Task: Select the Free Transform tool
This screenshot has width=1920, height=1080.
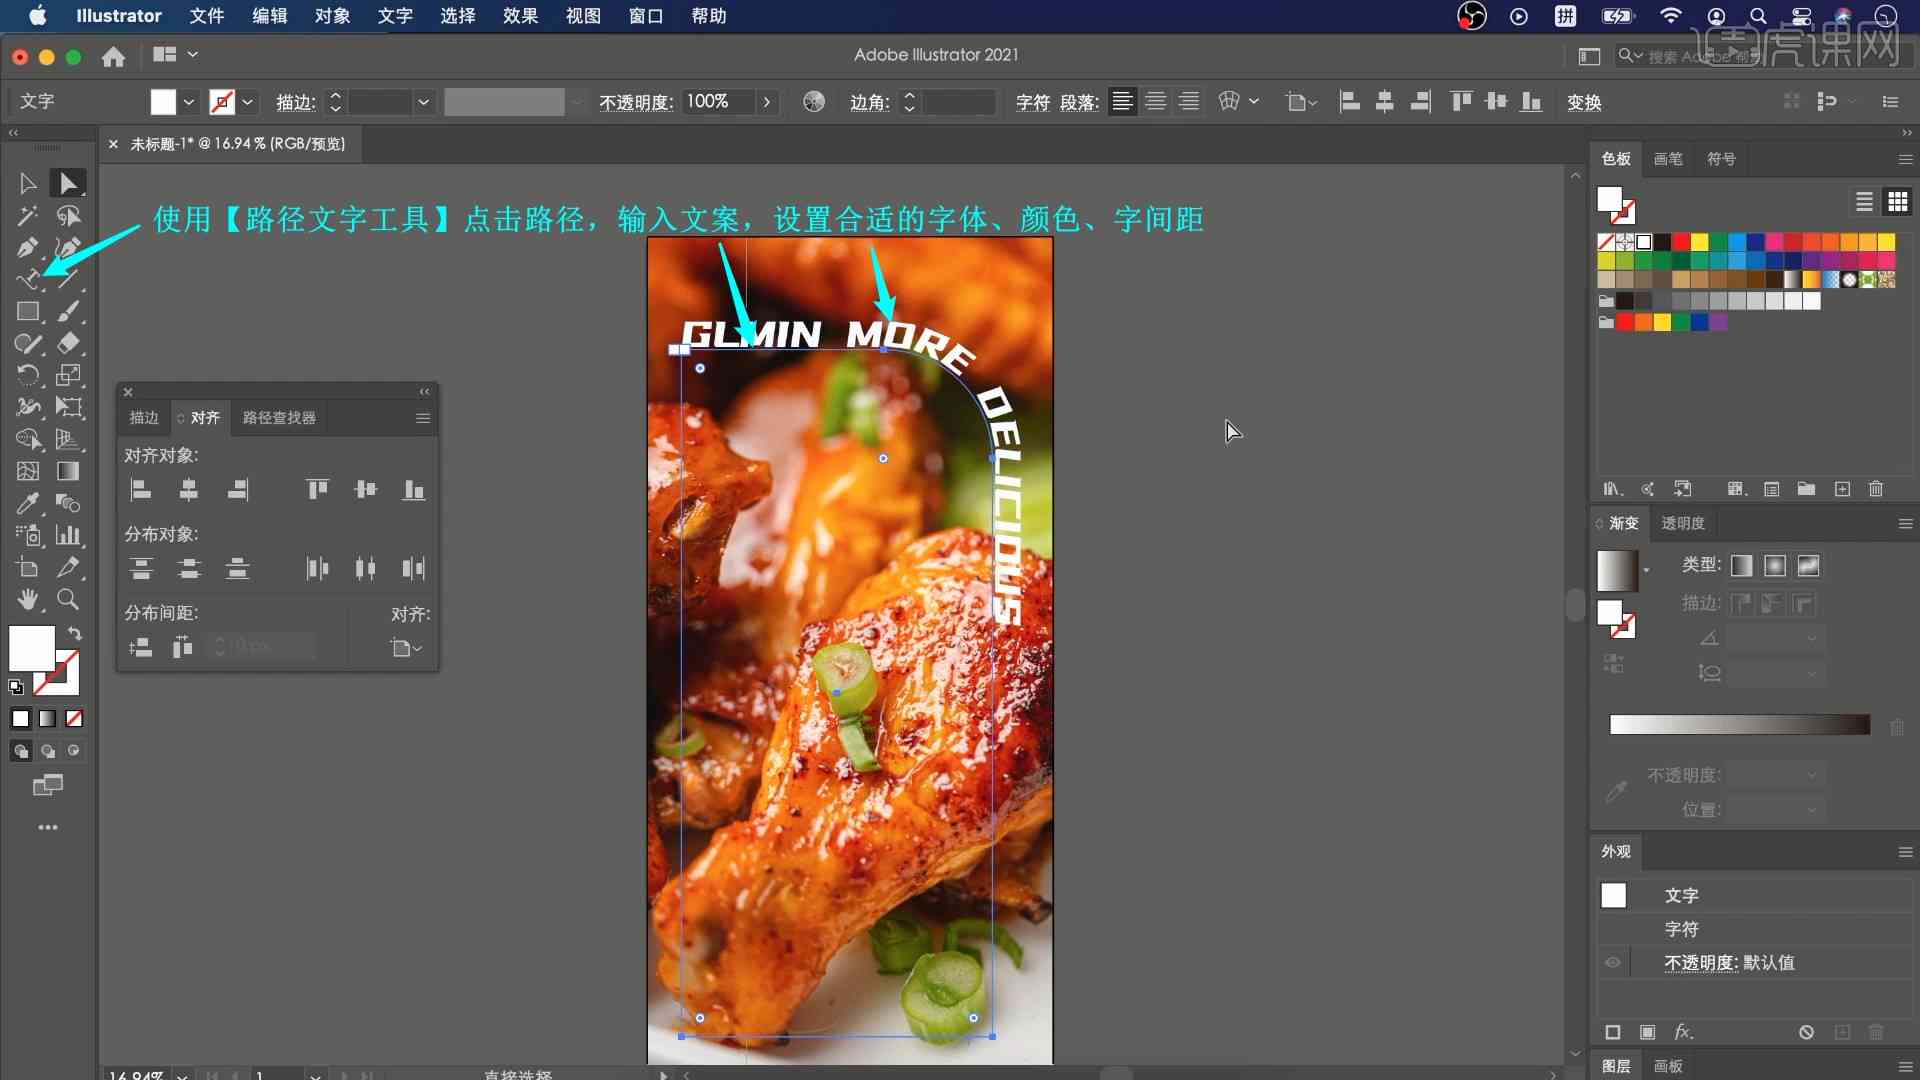Action: pos(68,407)
